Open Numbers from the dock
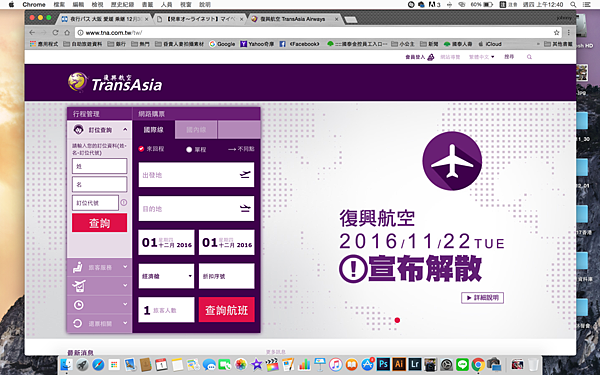This screenshot has width=600, height=375. click(304, 364)
